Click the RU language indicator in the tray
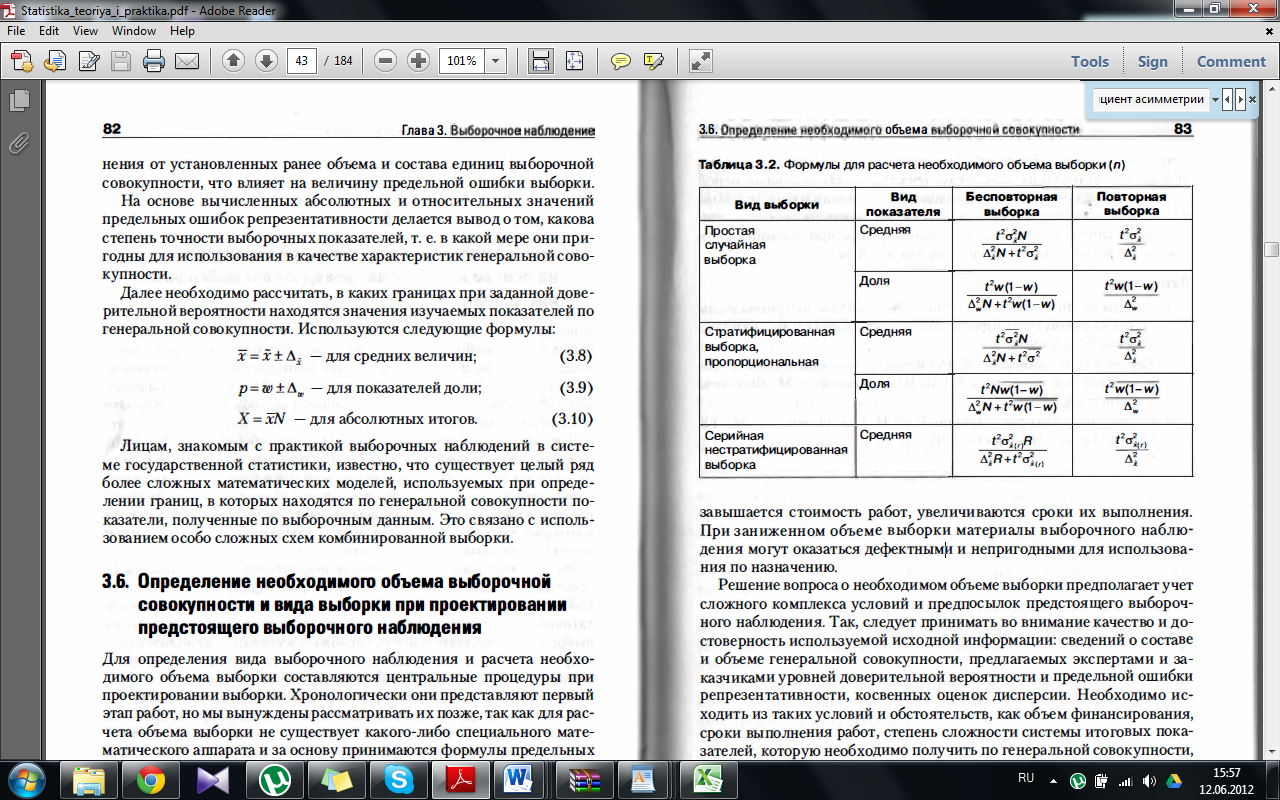1280x800 pixels. click(1026, 777)
